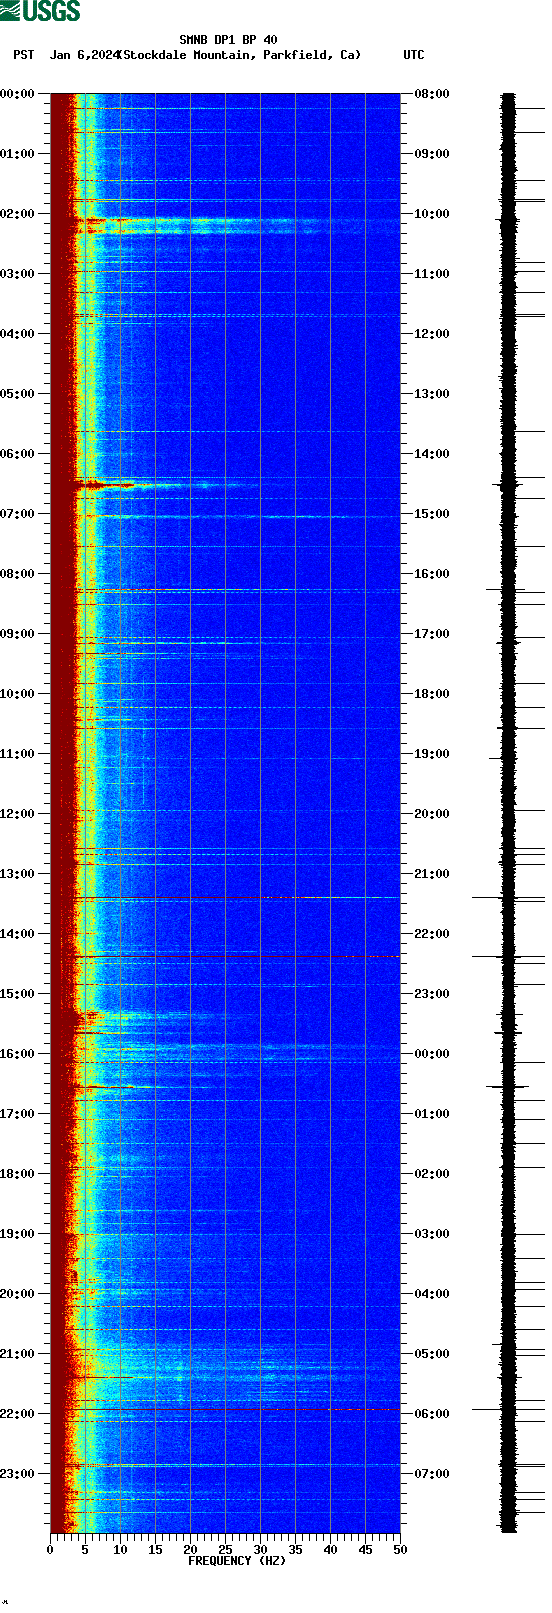Click the 50 Hz frequency tick label

[400, 1550]
